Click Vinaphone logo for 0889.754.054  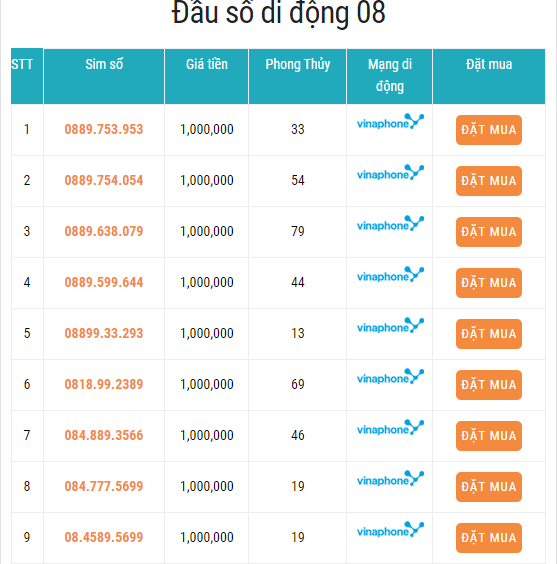[x=390, y=173]
